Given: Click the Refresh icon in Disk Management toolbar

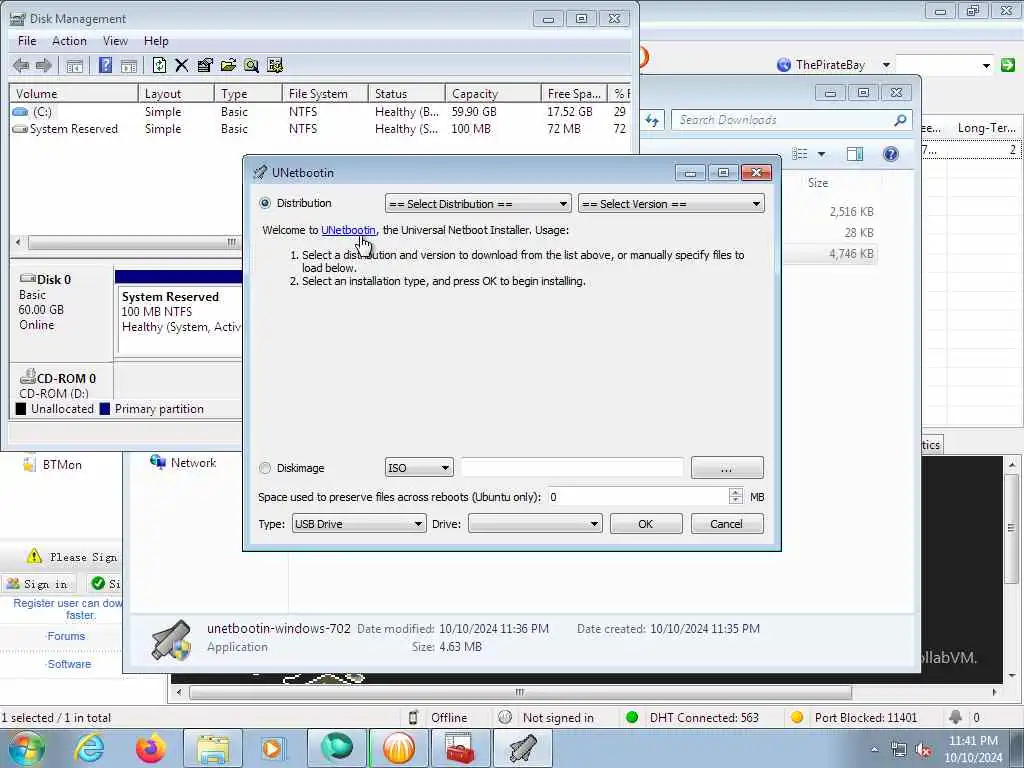Looking at the screenshot, I should coord(159,65).
